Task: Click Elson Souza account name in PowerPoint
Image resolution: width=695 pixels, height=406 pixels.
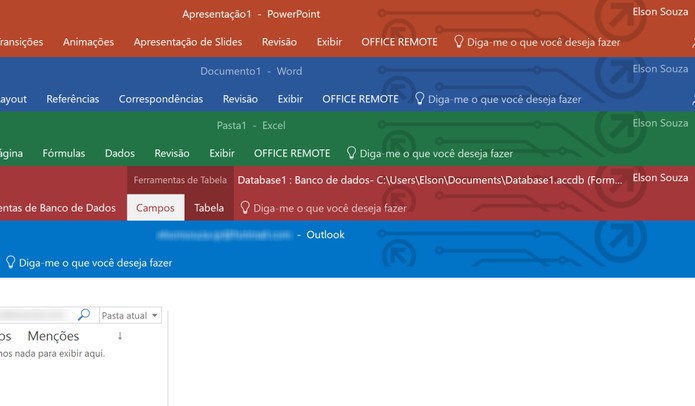Action: (x=660, y=12)
